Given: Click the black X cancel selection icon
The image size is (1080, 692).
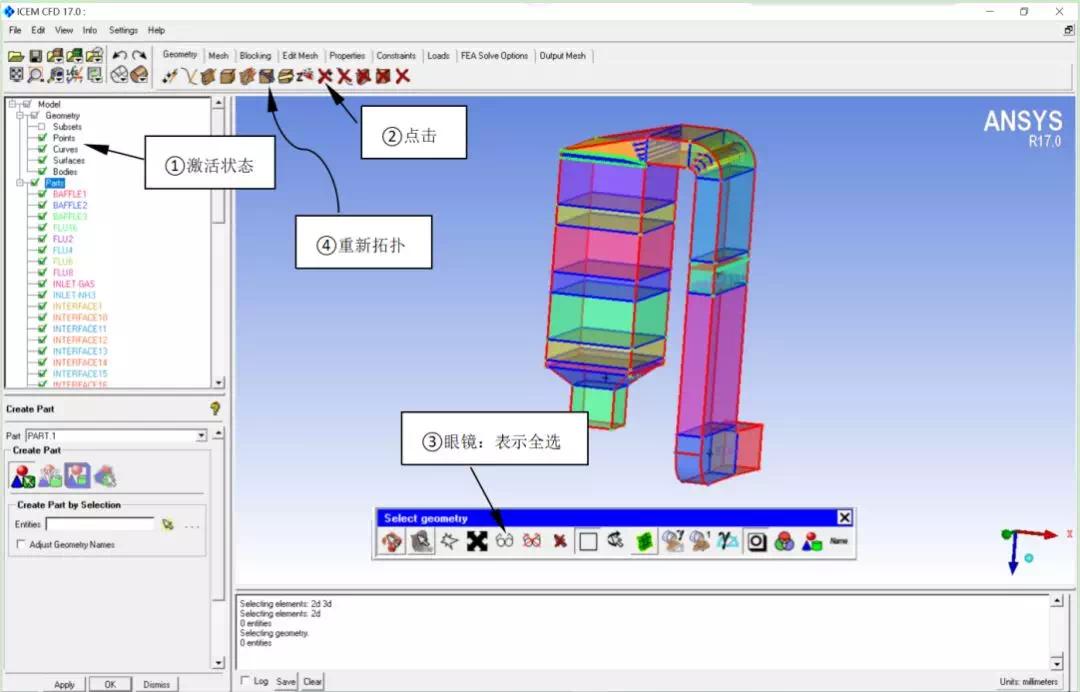Looking at the screenshot, I should click(x=477, y=541).
